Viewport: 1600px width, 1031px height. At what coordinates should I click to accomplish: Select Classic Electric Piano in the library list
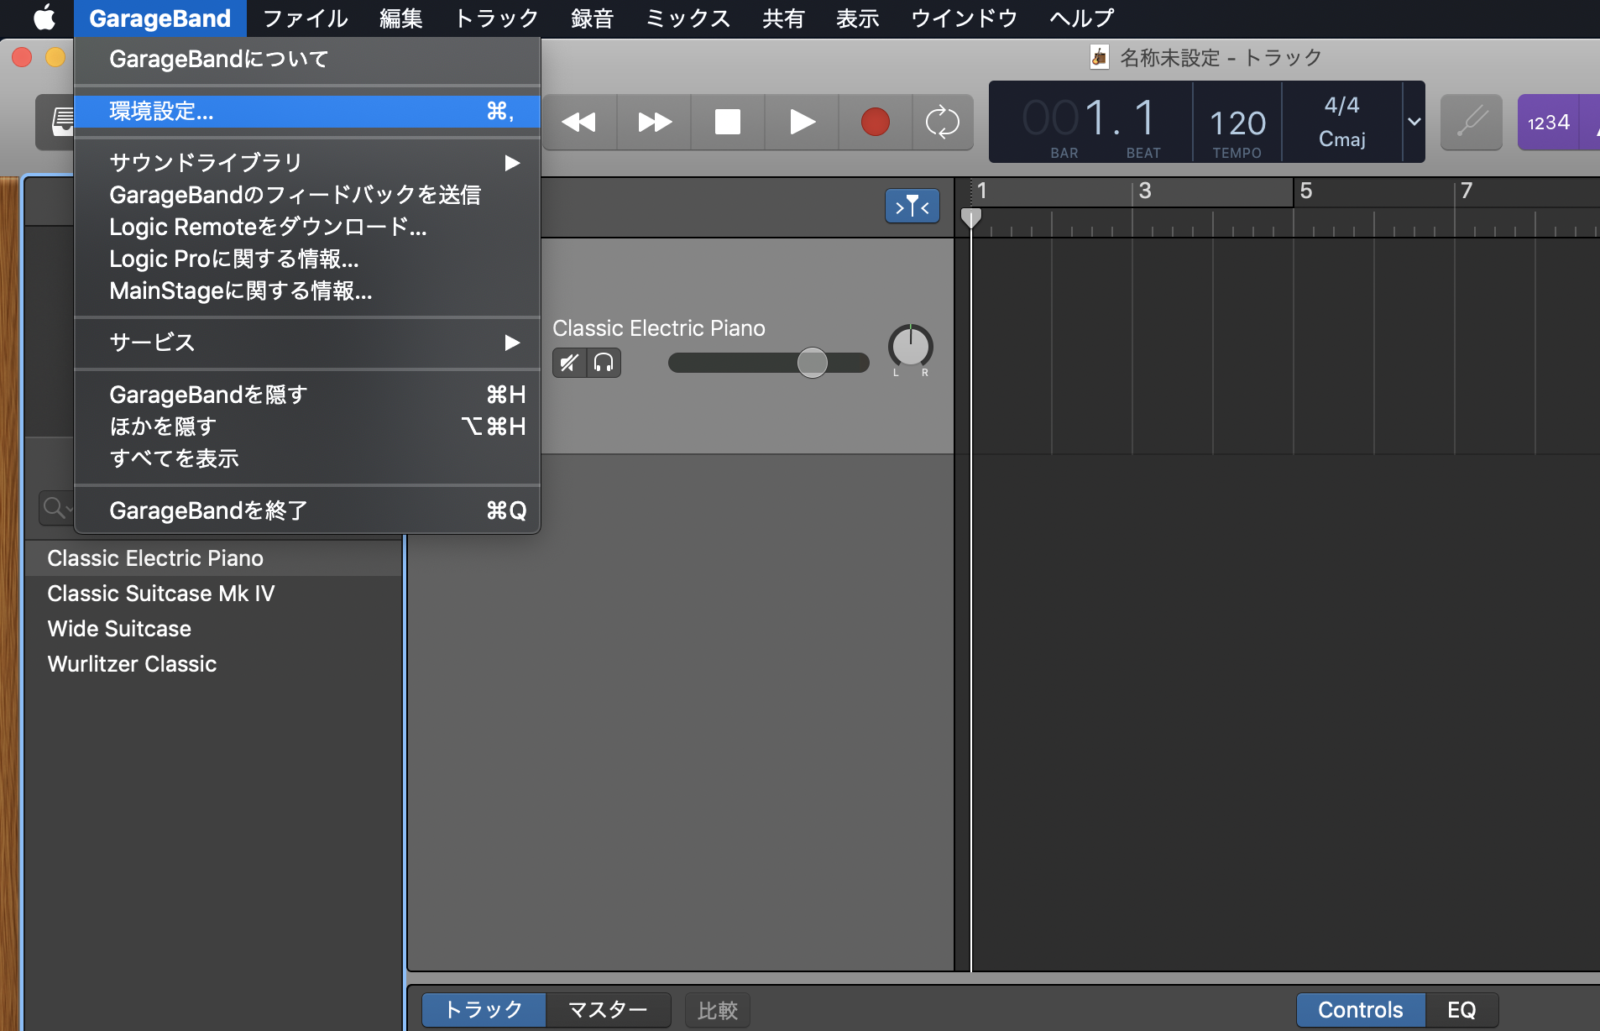point(213,558)
